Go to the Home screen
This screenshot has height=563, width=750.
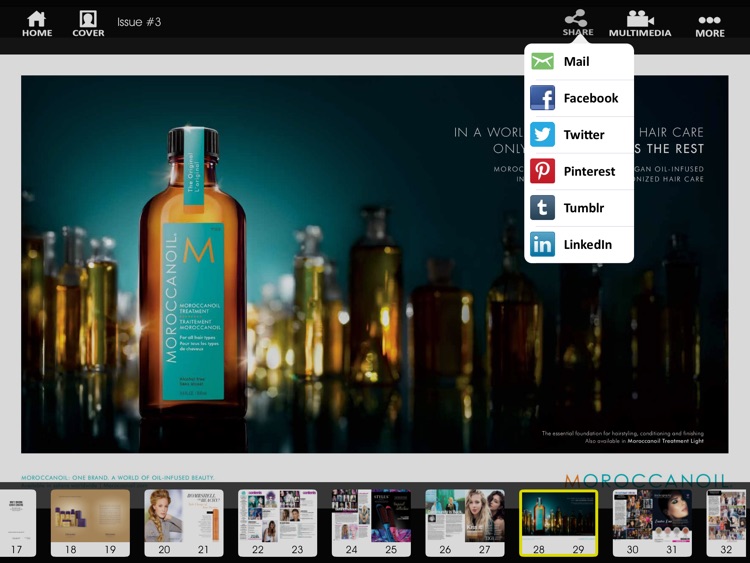37,23
